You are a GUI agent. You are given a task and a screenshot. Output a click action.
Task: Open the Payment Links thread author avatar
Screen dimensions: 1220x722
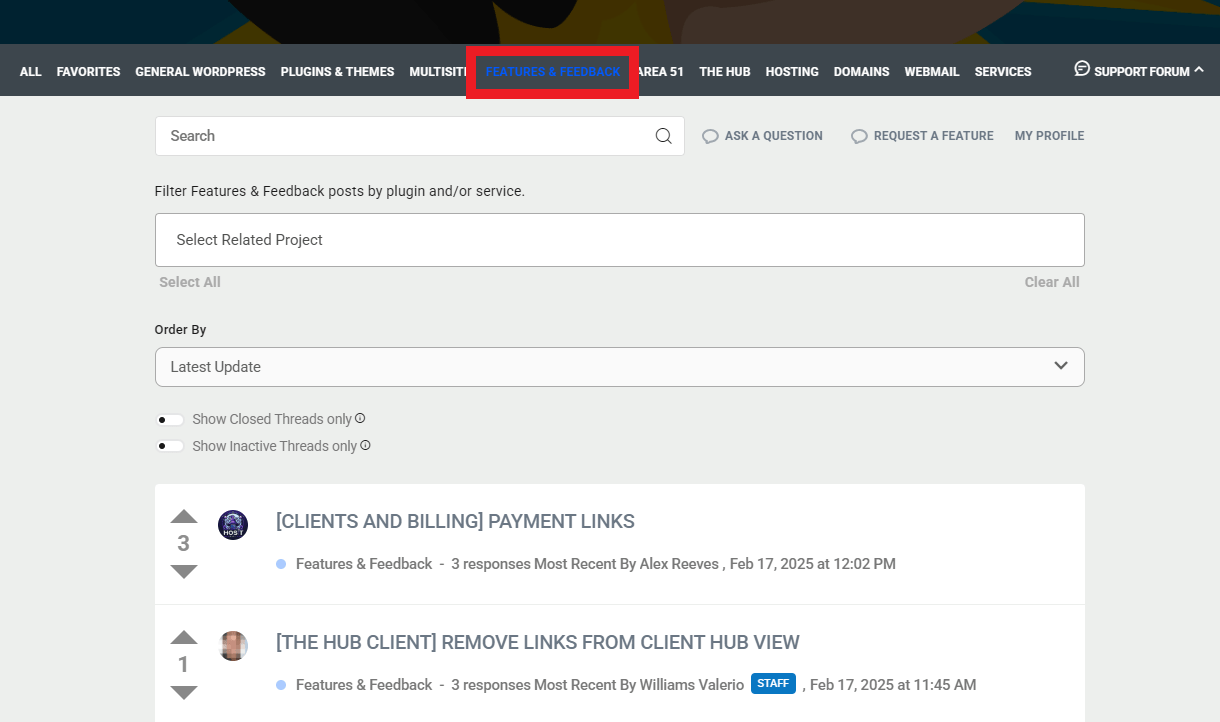pyautogui.click(x=233, y=525)
